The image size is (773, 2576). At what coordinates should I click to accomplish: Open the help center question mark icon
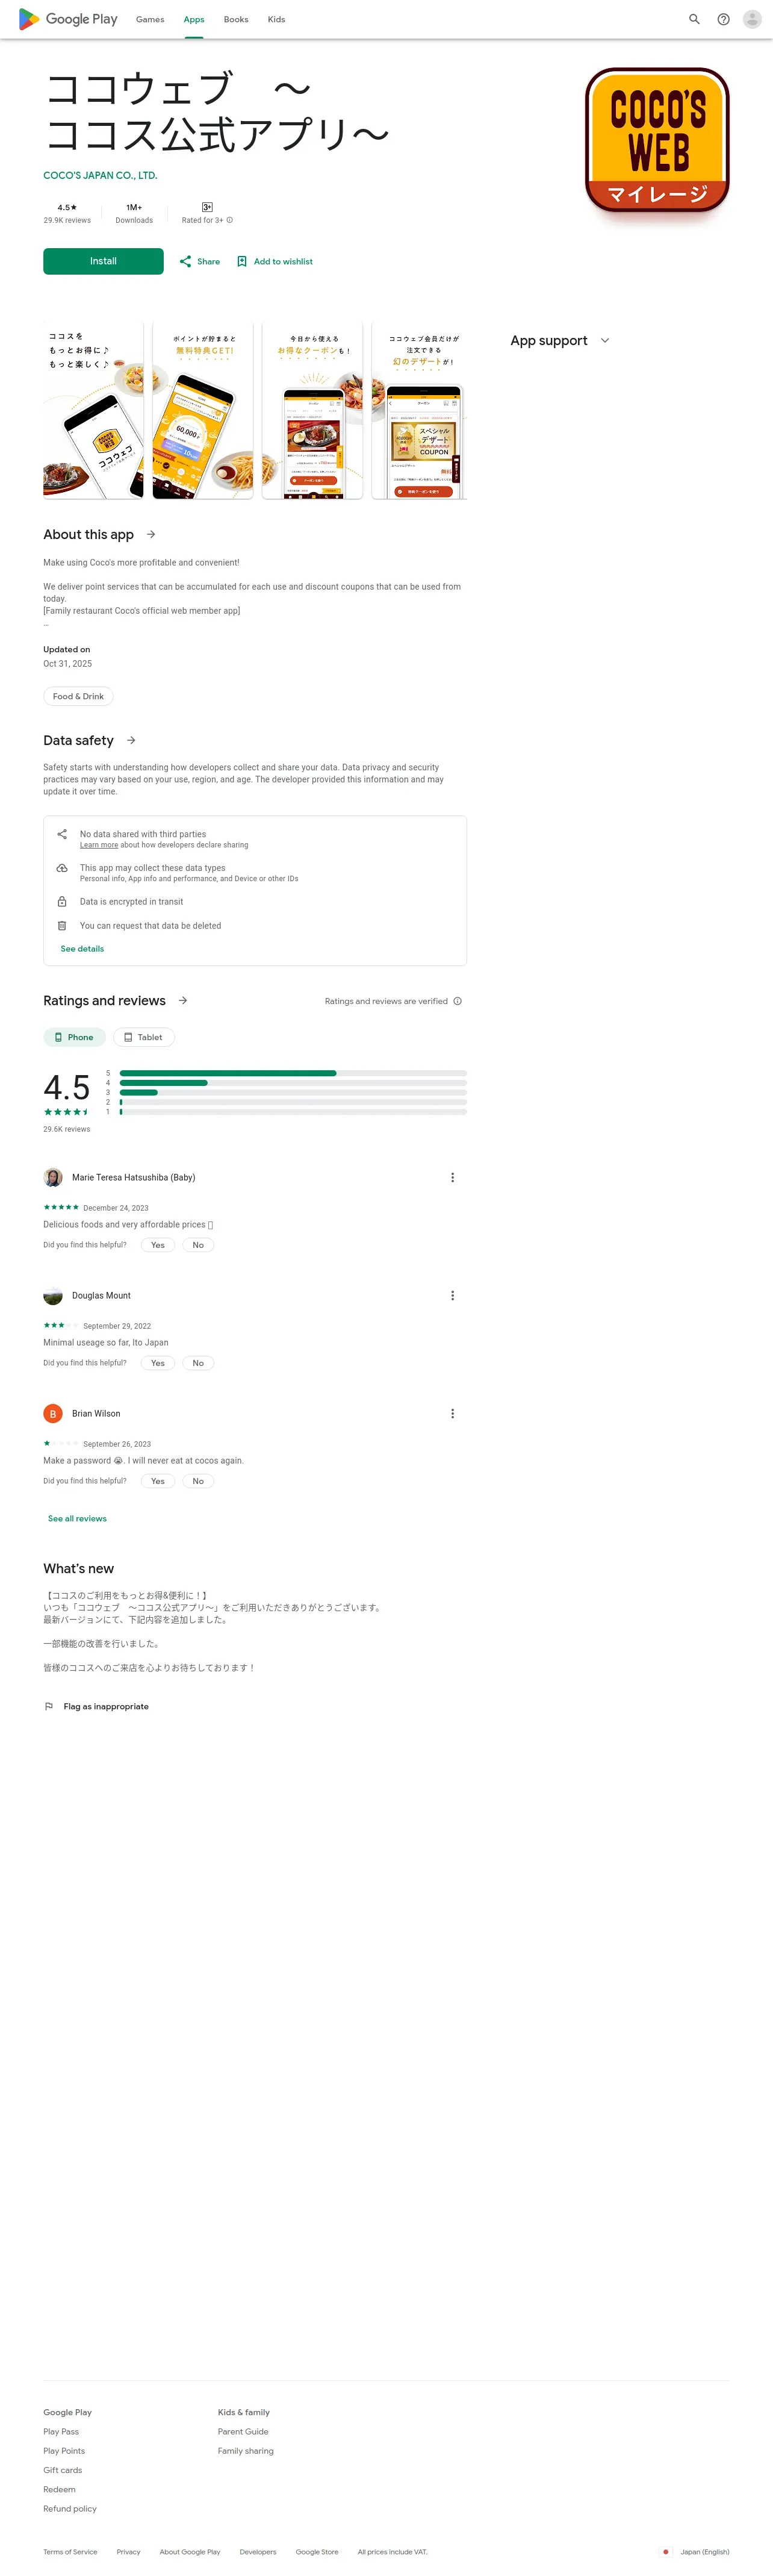[x=723, y=19]
